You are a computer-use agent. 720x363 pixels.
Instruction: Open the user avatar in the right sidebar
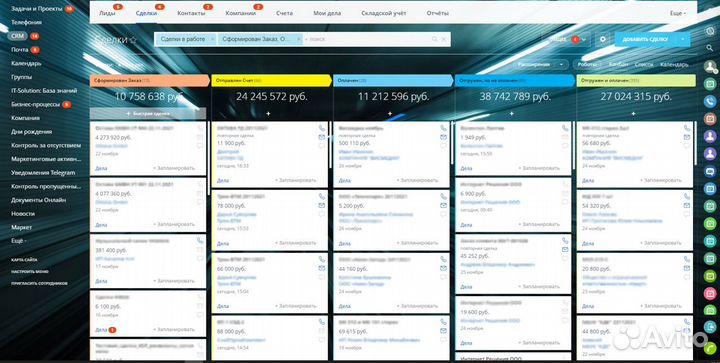[710, 66]
